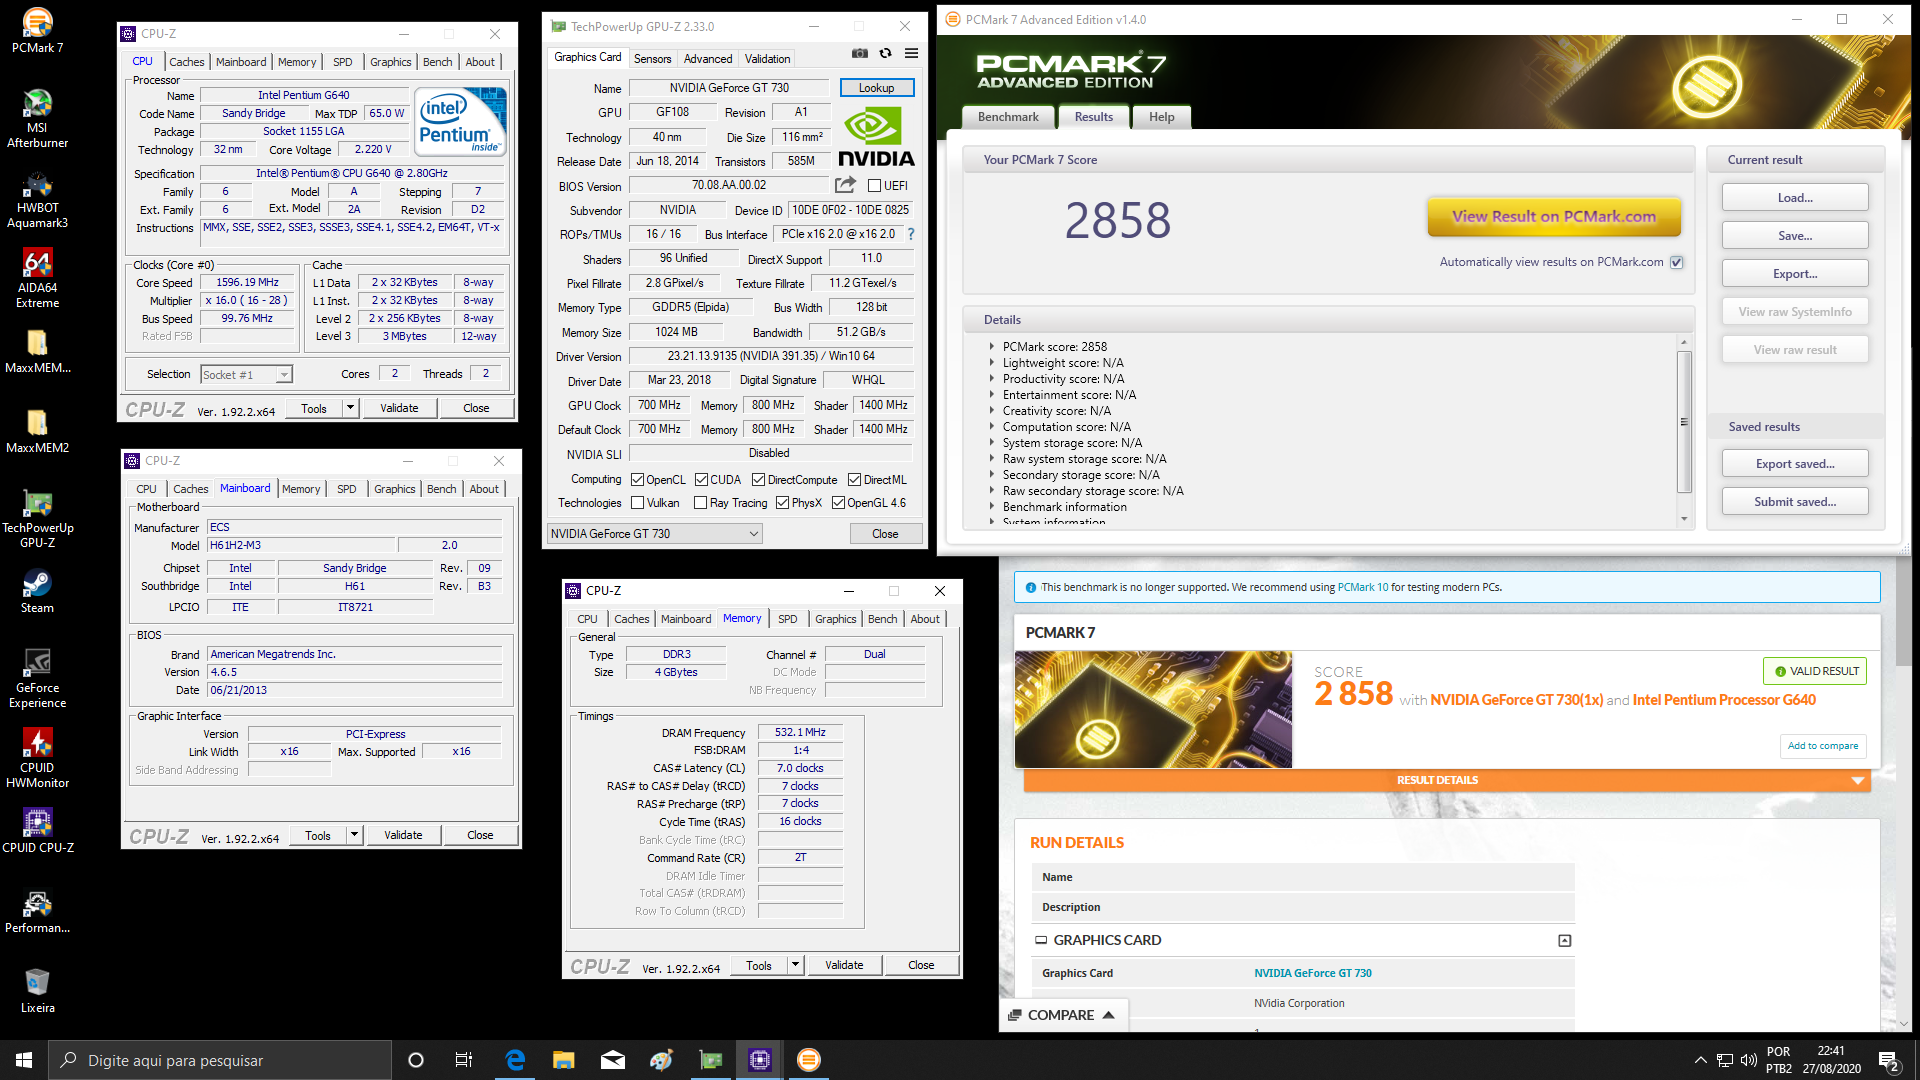This screenshot has width=1920, height=1080.
Task: Open Task View in taskbar
Action: [x=464, y=1060]
